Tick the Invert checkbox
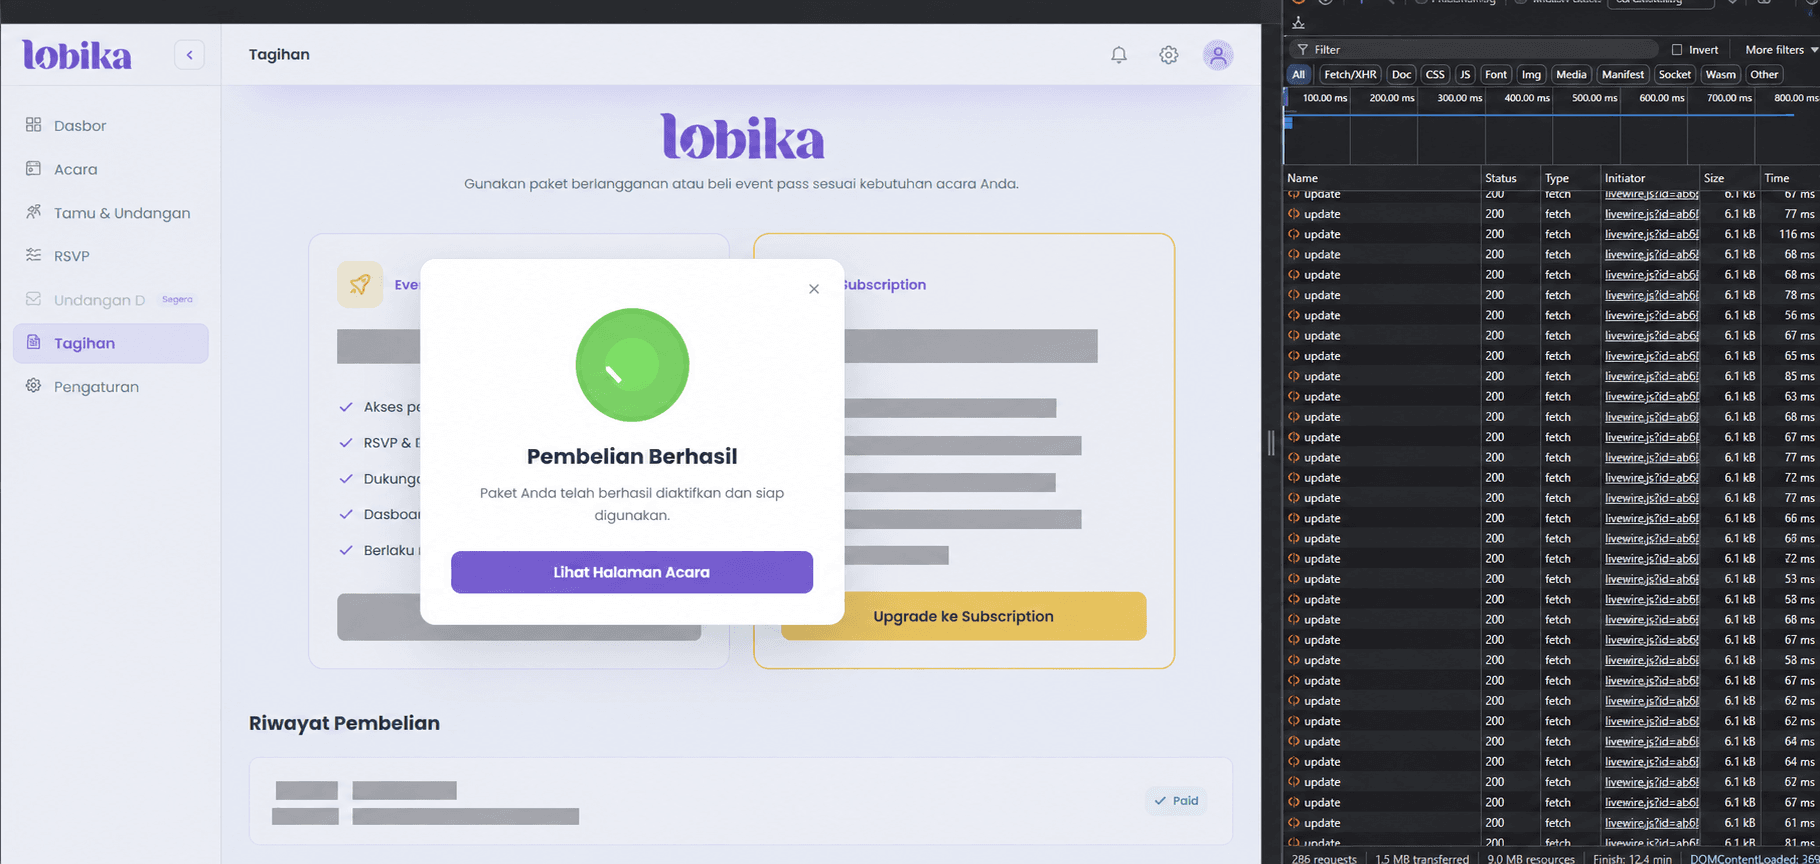 pos(1677,50)
